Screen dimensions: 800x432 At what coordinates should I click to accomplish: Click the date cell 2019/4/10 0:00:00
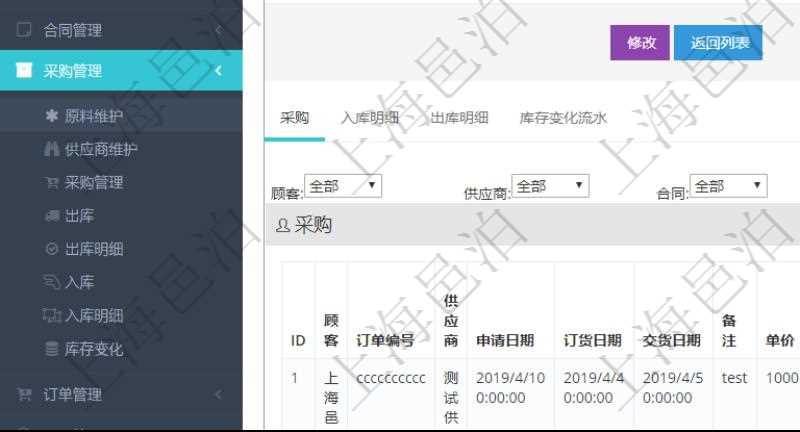click(x=510, y=388)
